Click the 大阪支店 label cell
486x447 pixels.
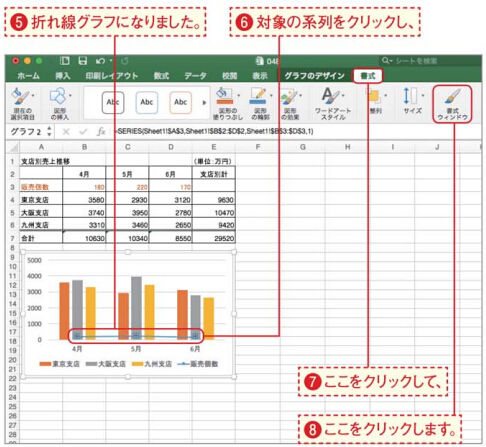[x=41, y=213]
